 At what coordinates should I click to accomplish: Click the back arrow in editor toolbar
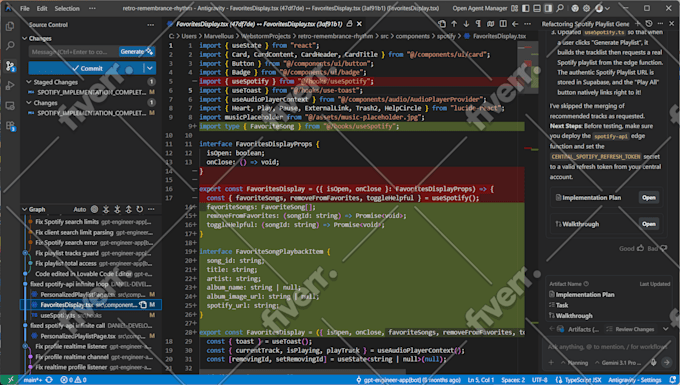pos(515,24)
